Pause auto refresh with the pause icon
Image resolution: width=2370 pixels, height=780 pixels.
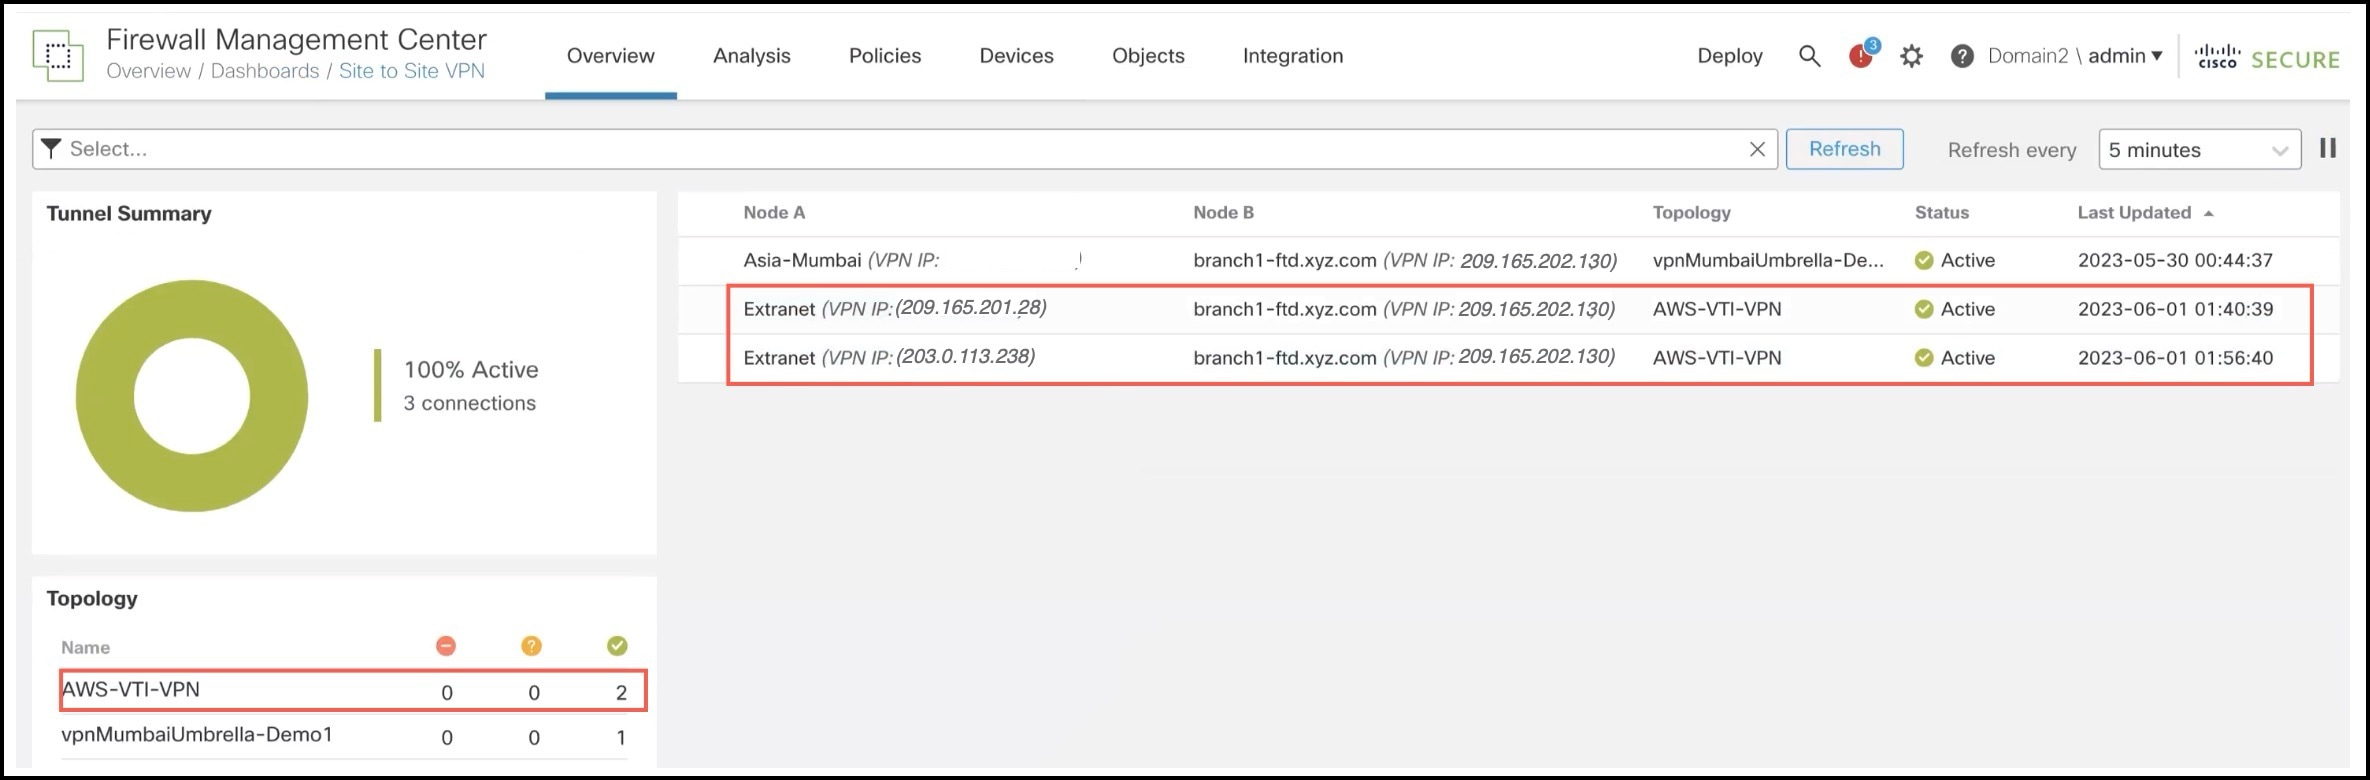[x=2328, y=148]
